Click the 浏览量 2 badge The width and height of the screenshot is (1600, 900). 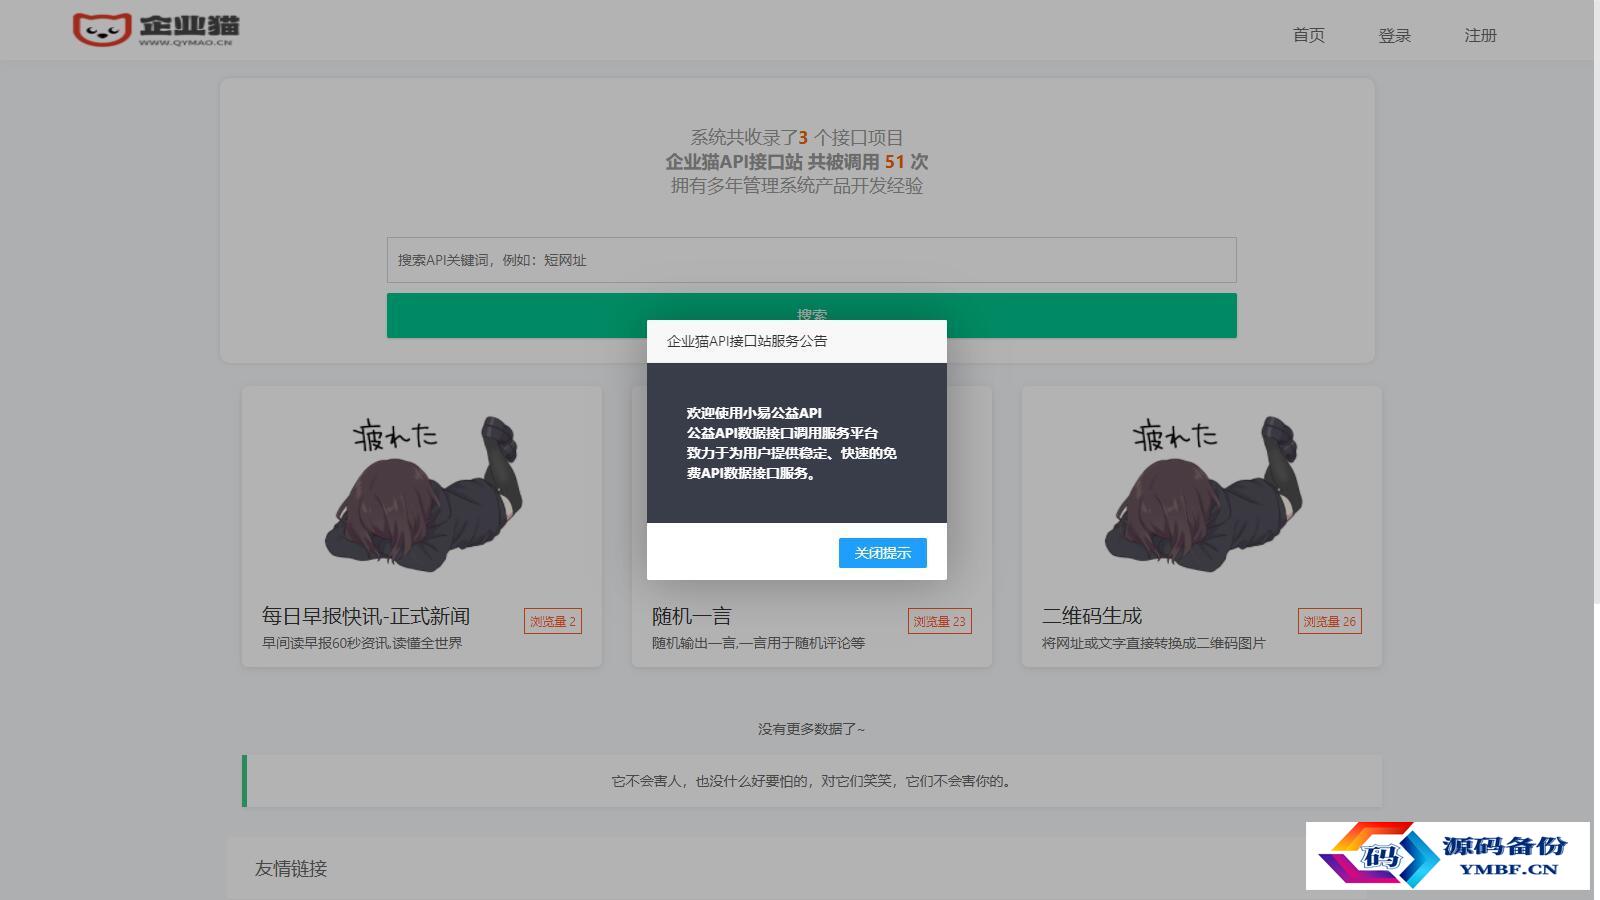point(553,621)
